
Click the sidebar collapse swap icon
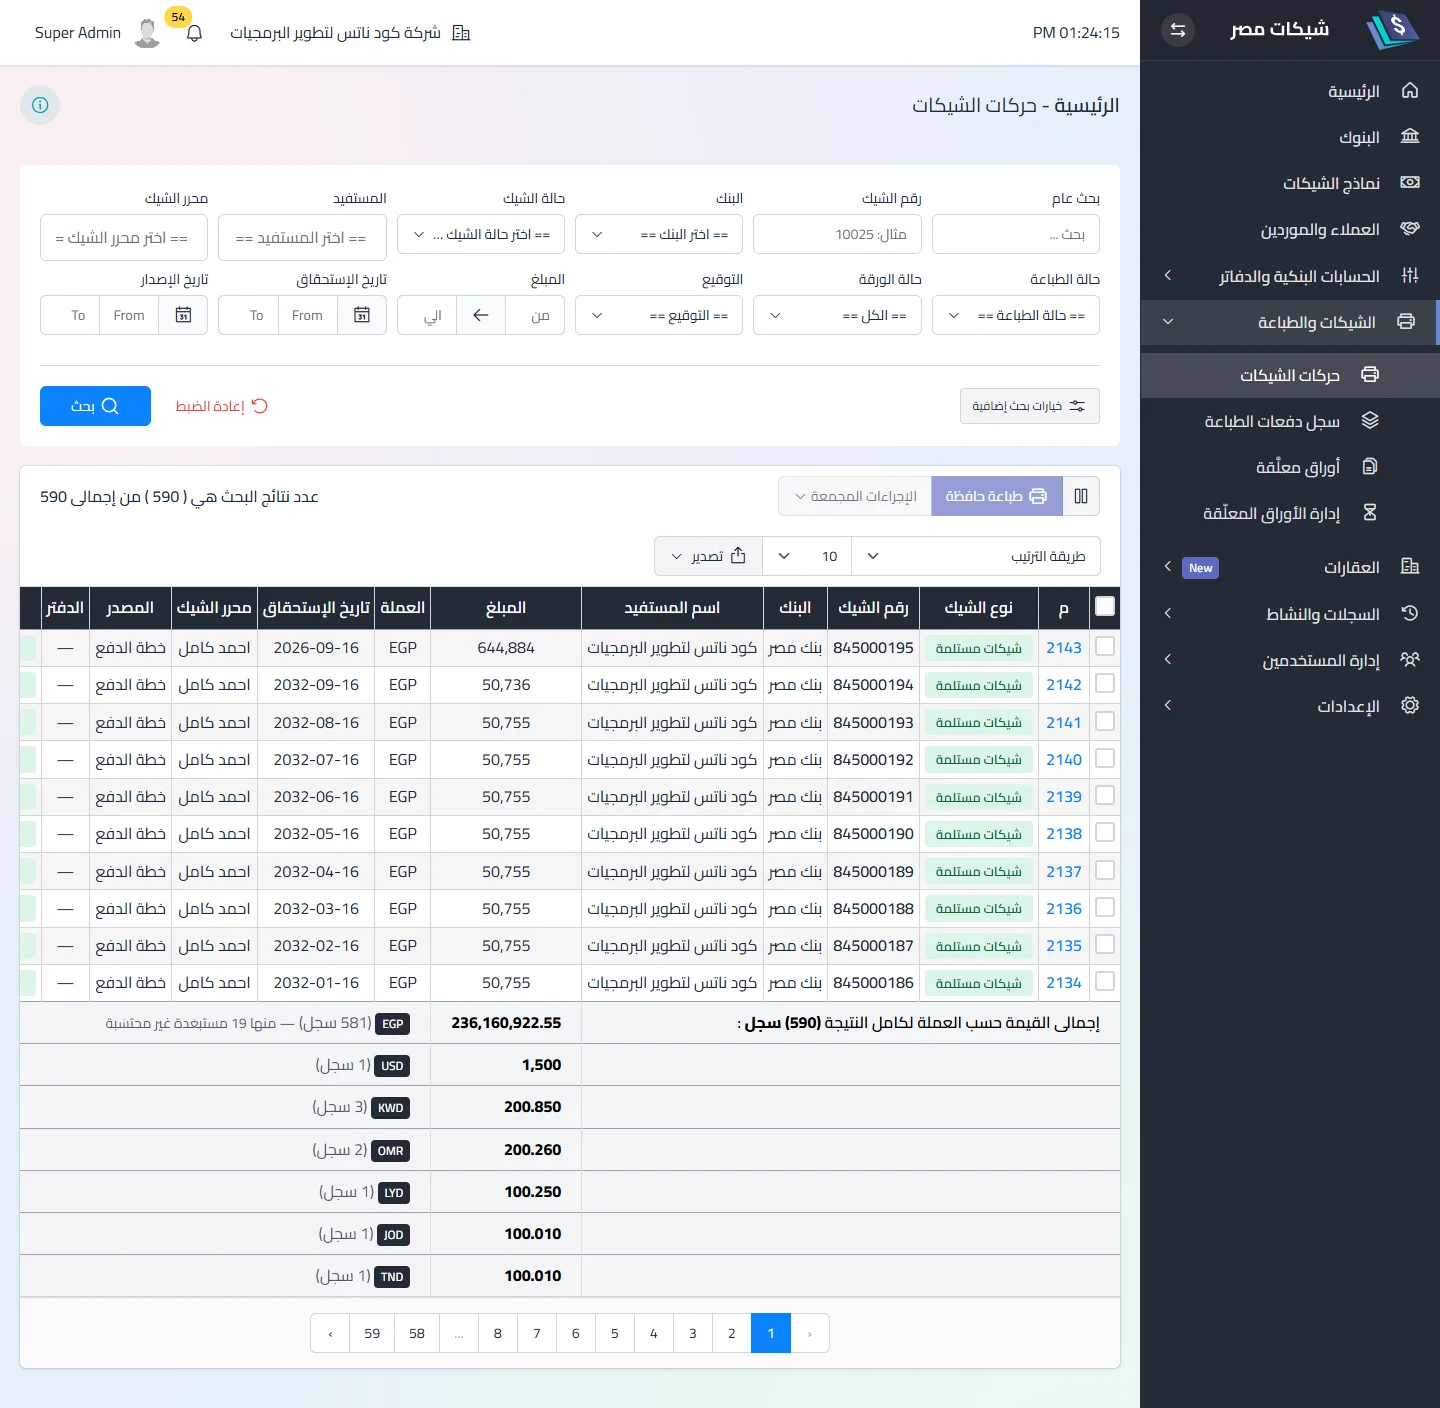coord(1178,30)
